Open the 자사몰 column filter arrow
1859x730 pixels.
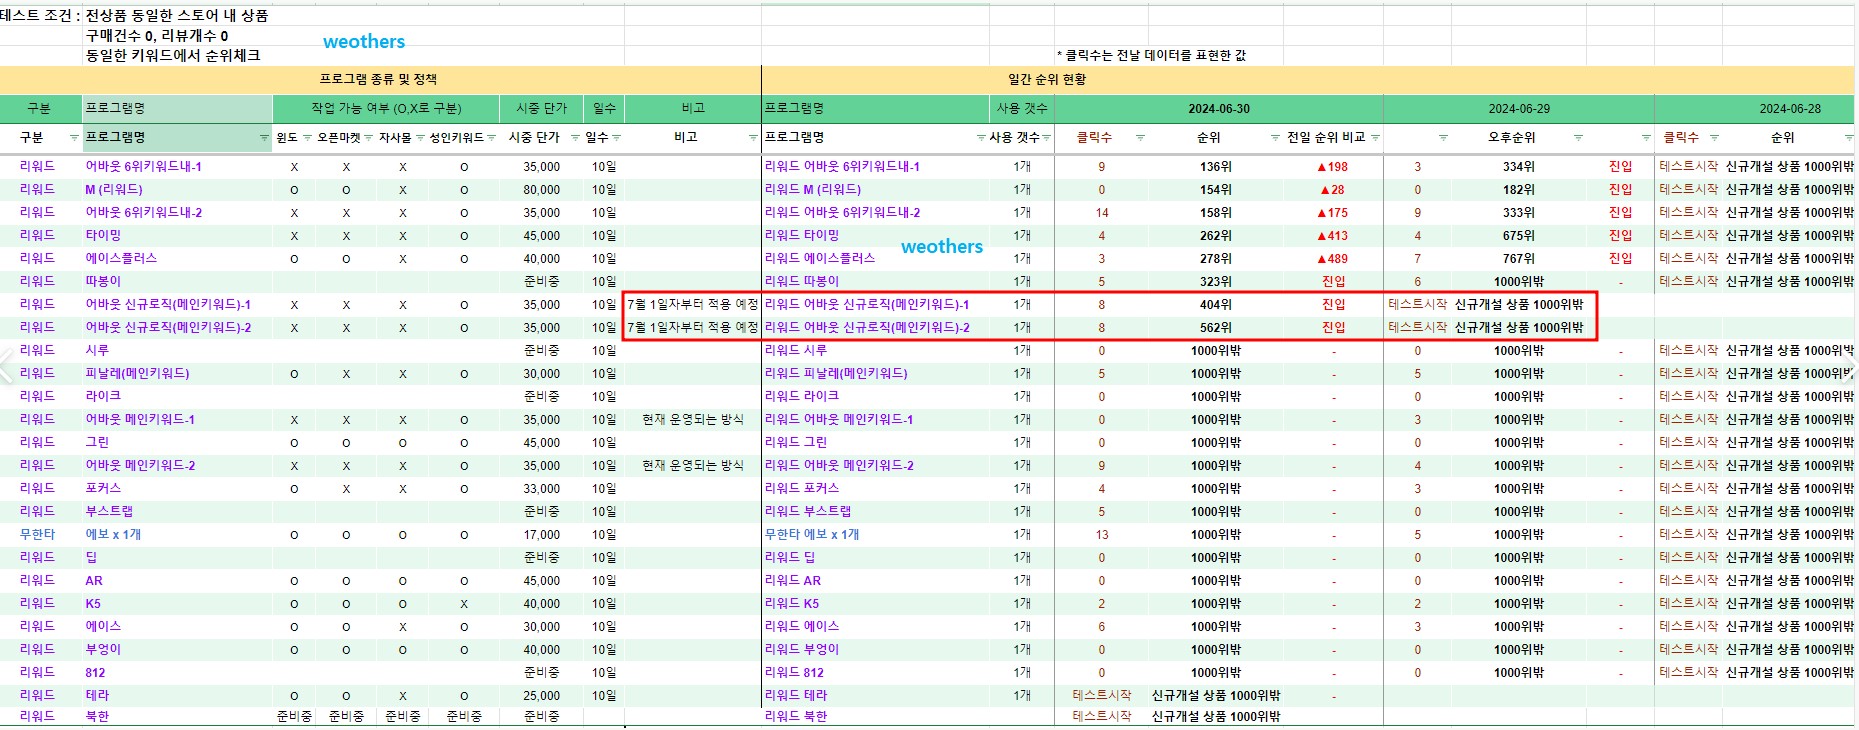420,138
